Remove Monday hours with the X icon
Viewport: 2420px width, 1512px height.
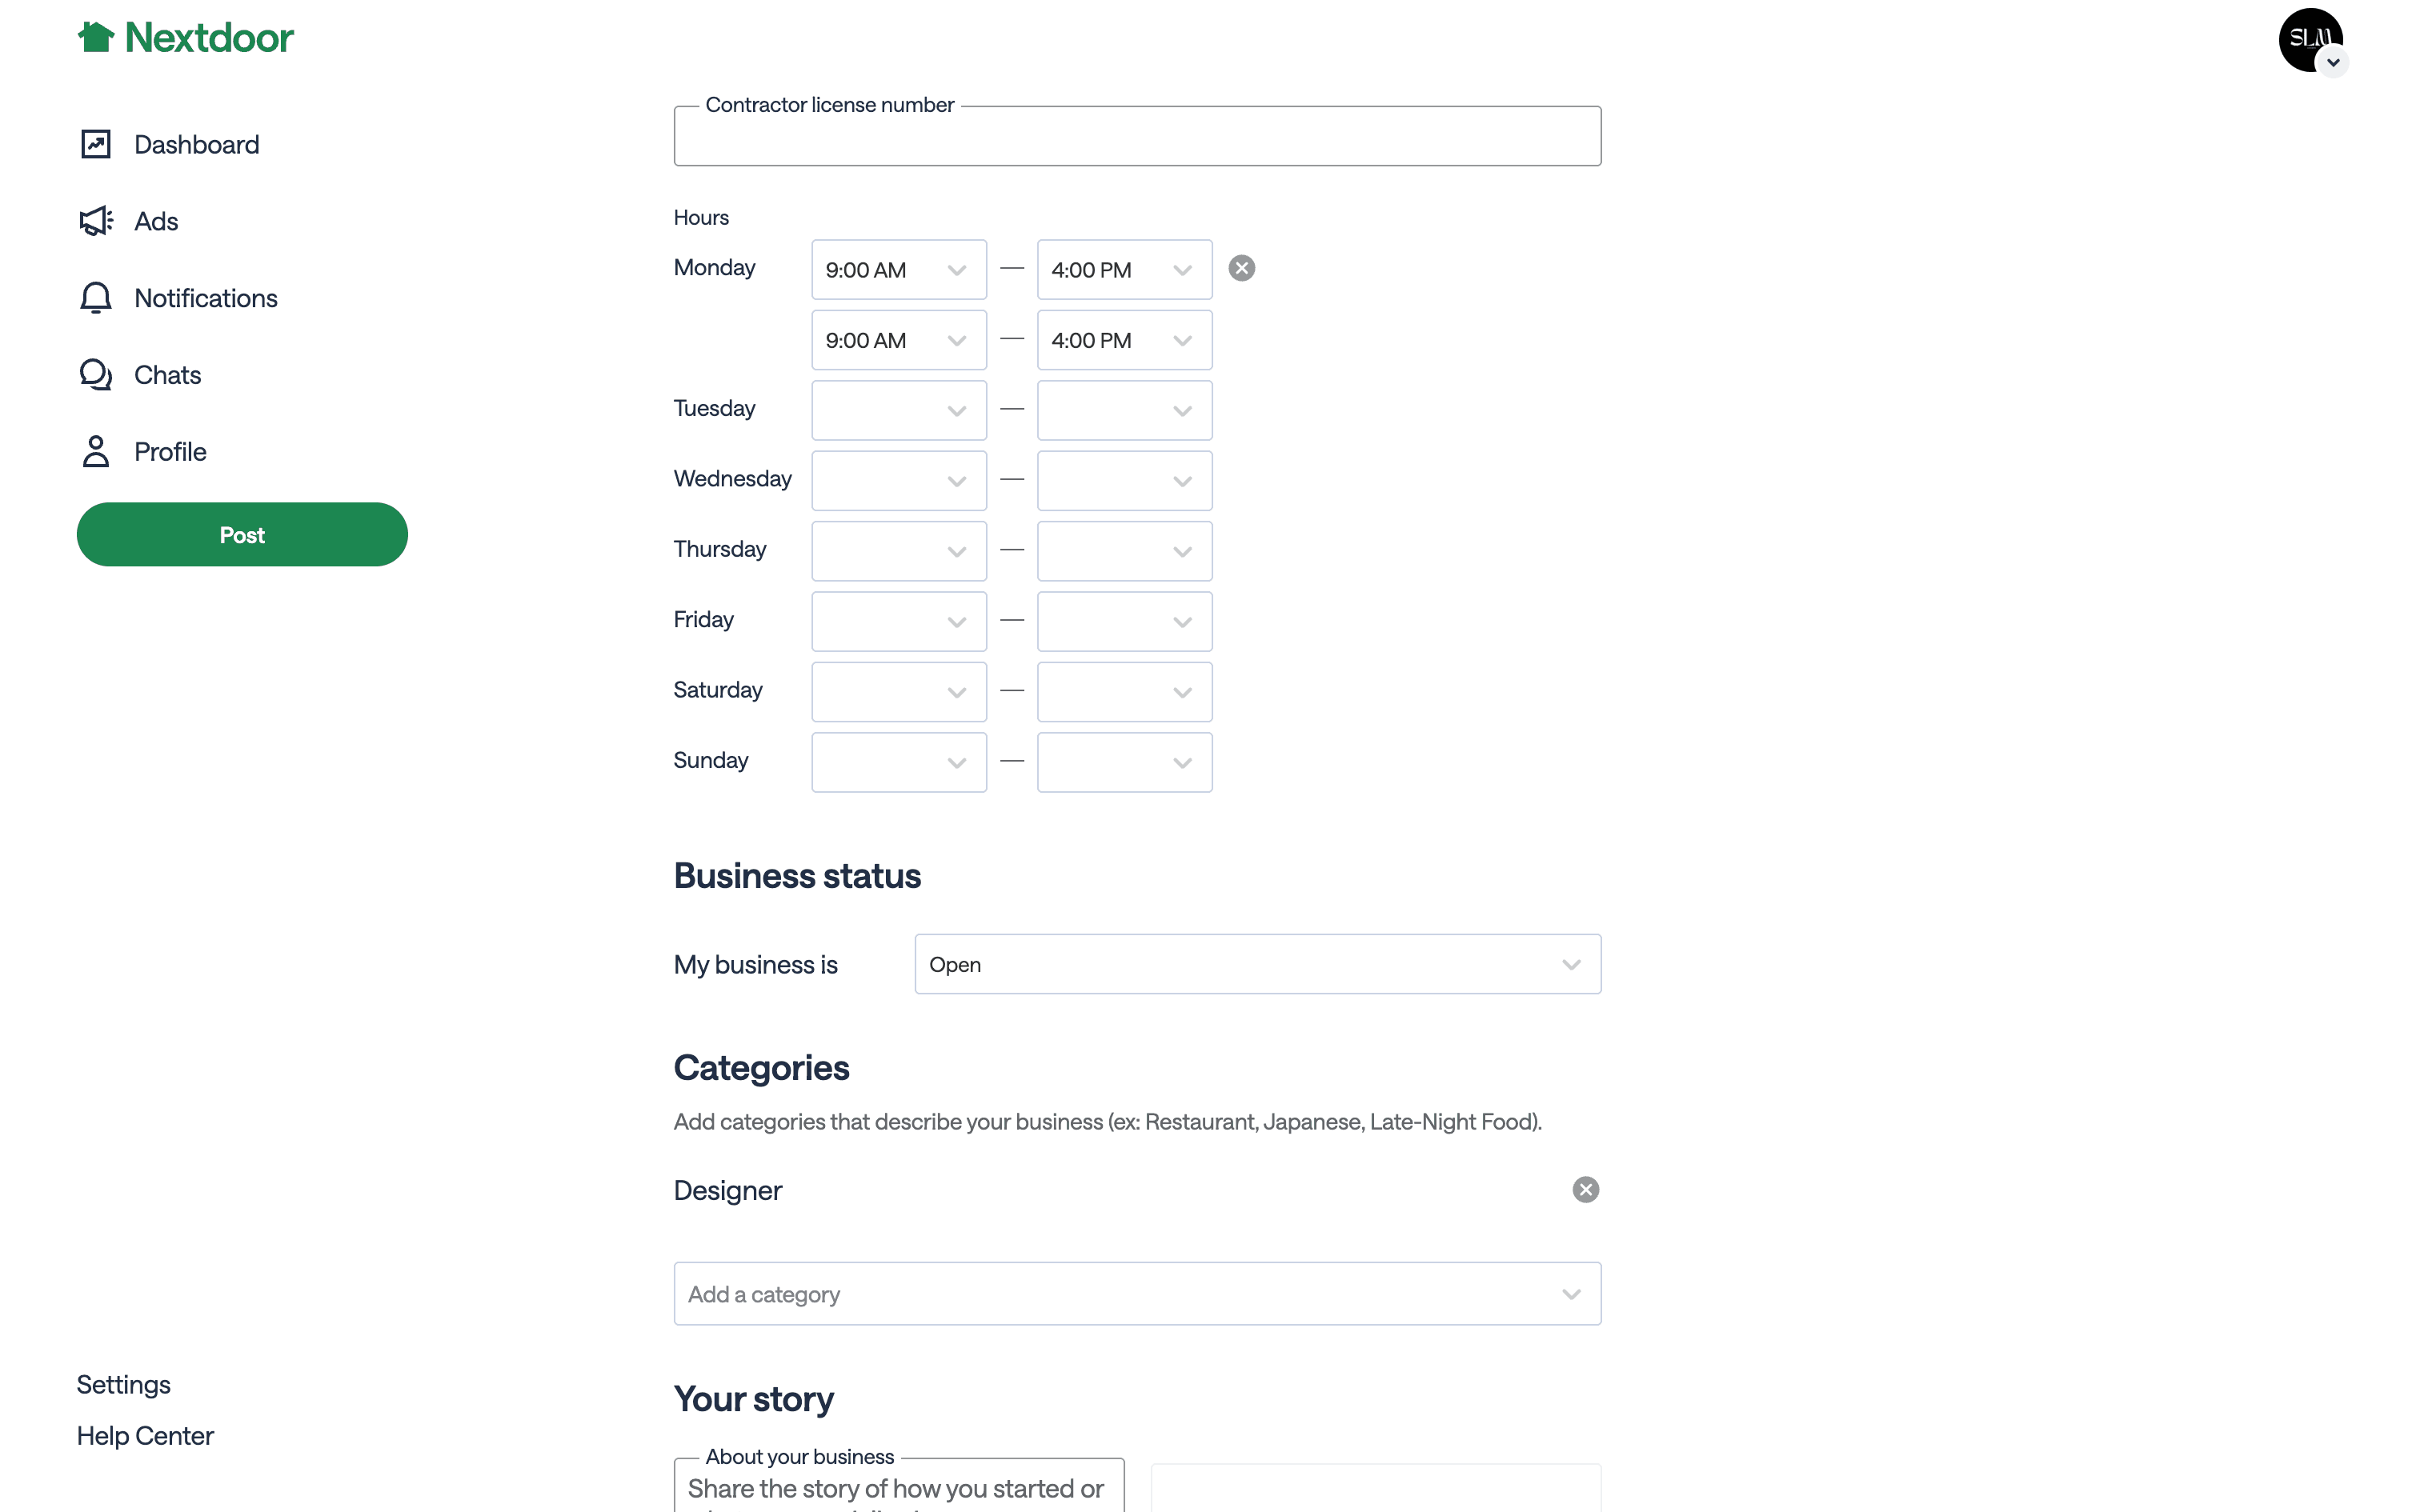pyautogui.click(x=1241, y=268)
